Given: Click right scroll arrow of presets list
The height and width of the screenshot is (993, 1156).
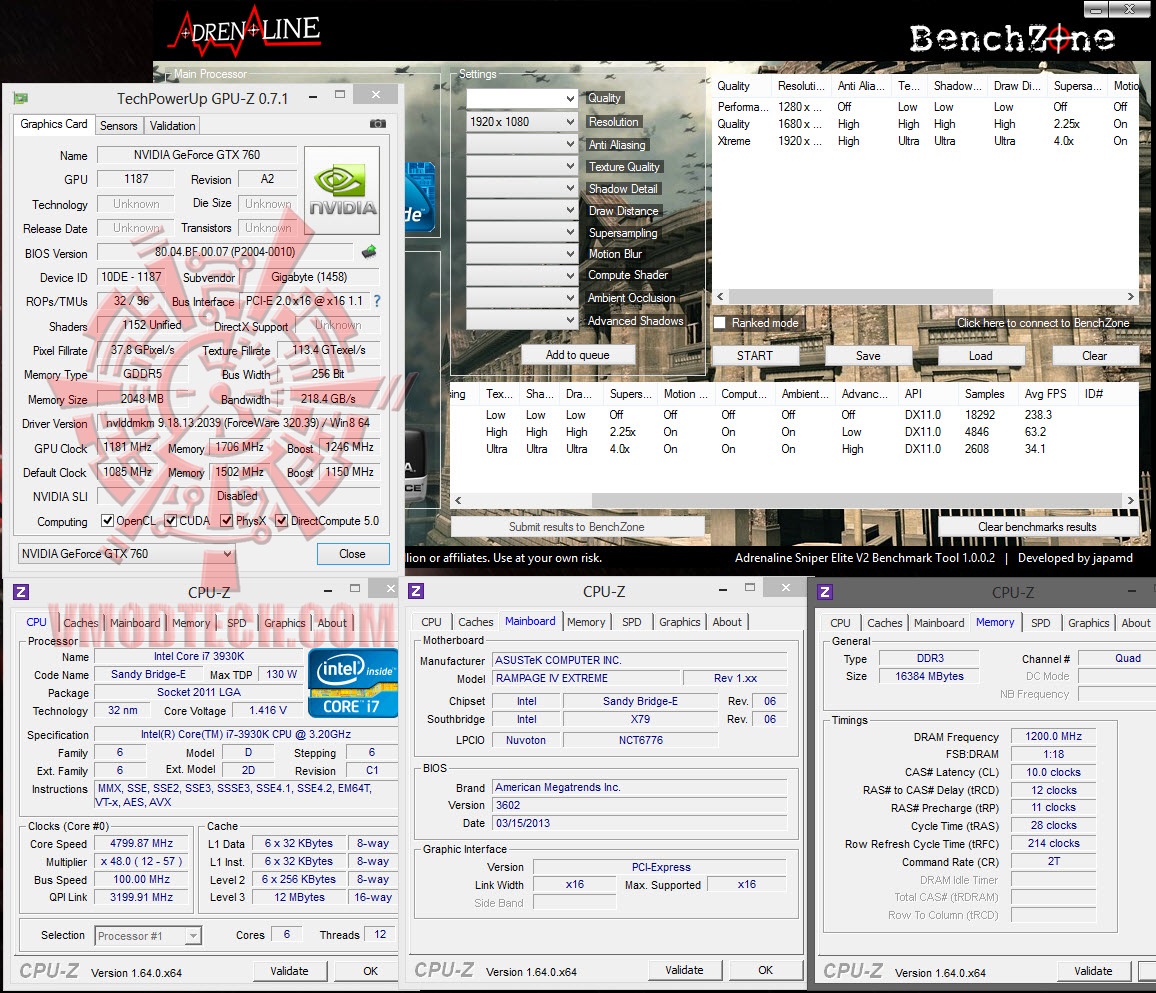Looking at the screenshot, I should pyautogui.click(x=1131, y=296).
